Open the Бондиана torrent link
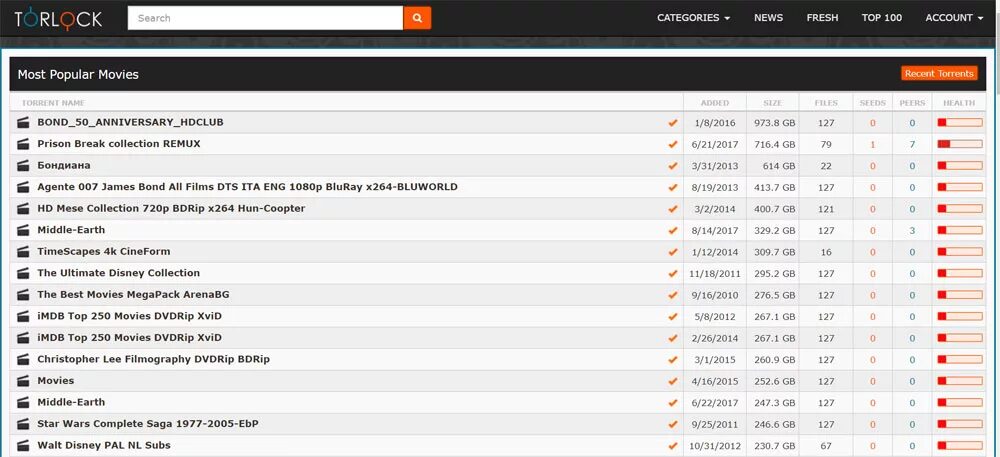 click(64, 166)
